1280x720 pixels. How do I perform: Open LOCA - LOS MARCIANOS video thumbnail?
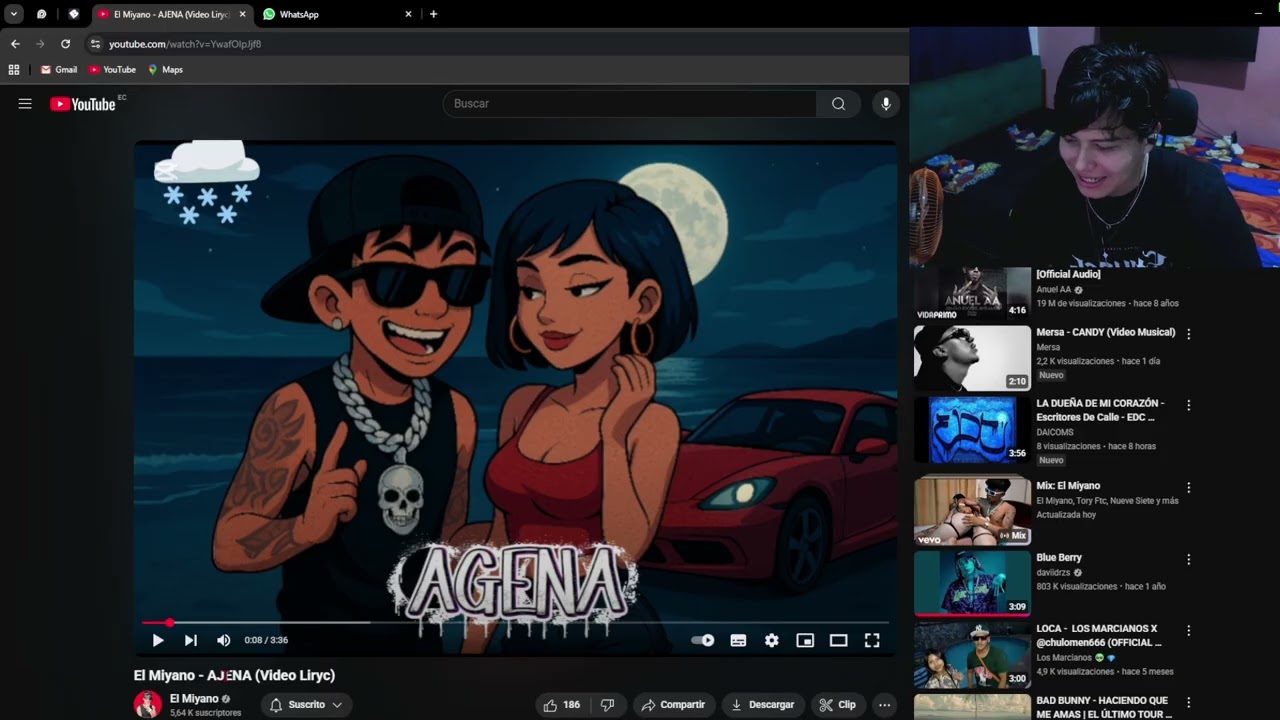click(x=972, y=655)
